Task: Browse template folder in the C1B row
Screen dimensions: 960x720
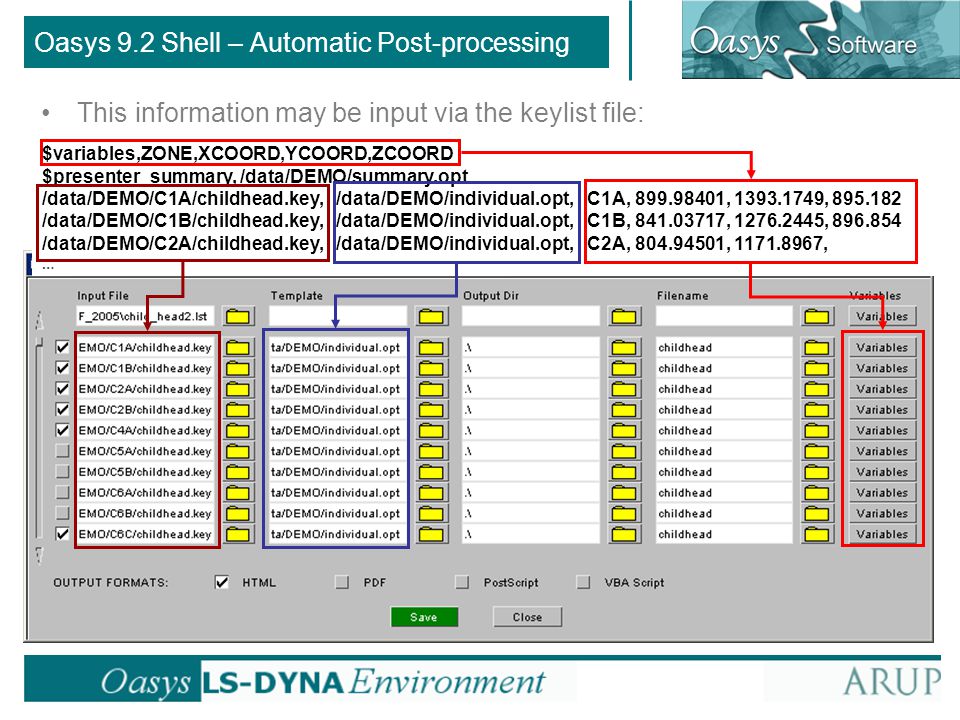Action: [431, 369]
